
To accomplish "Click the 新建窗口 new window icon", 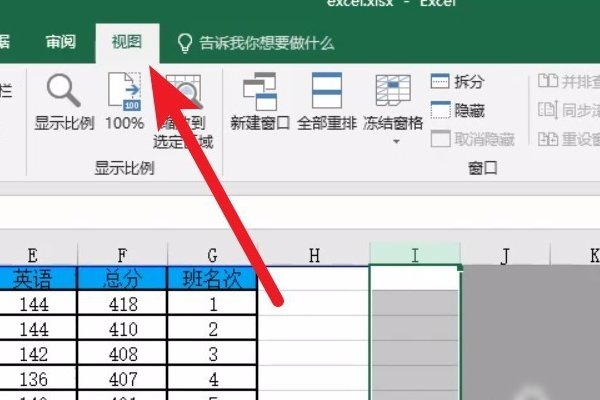I will tap(260, 91).
